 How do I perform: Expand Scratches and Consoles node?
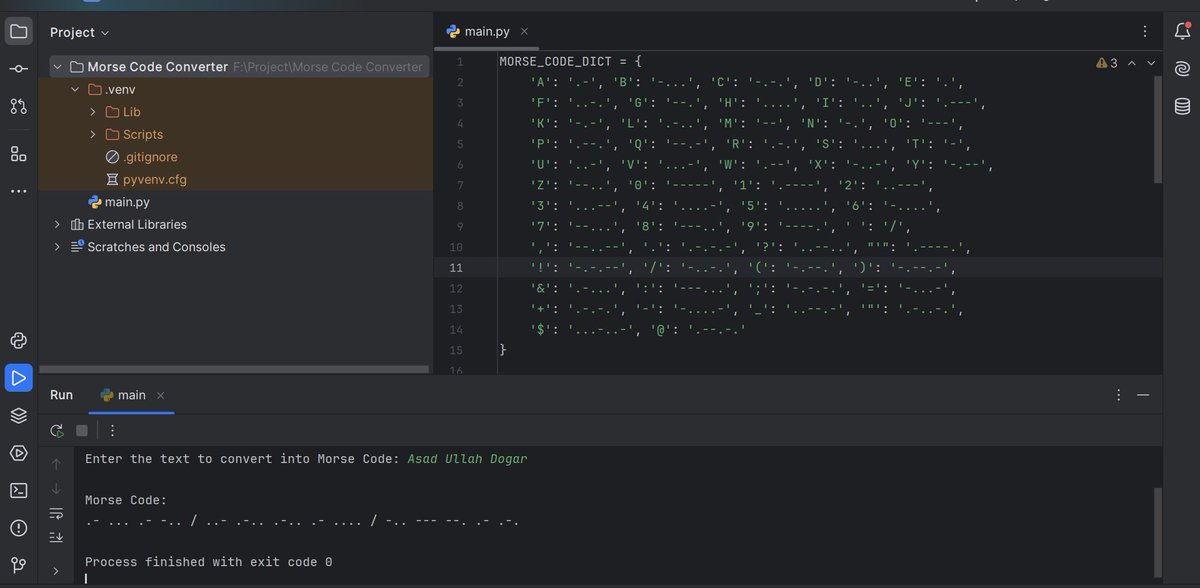click(58, 247)
